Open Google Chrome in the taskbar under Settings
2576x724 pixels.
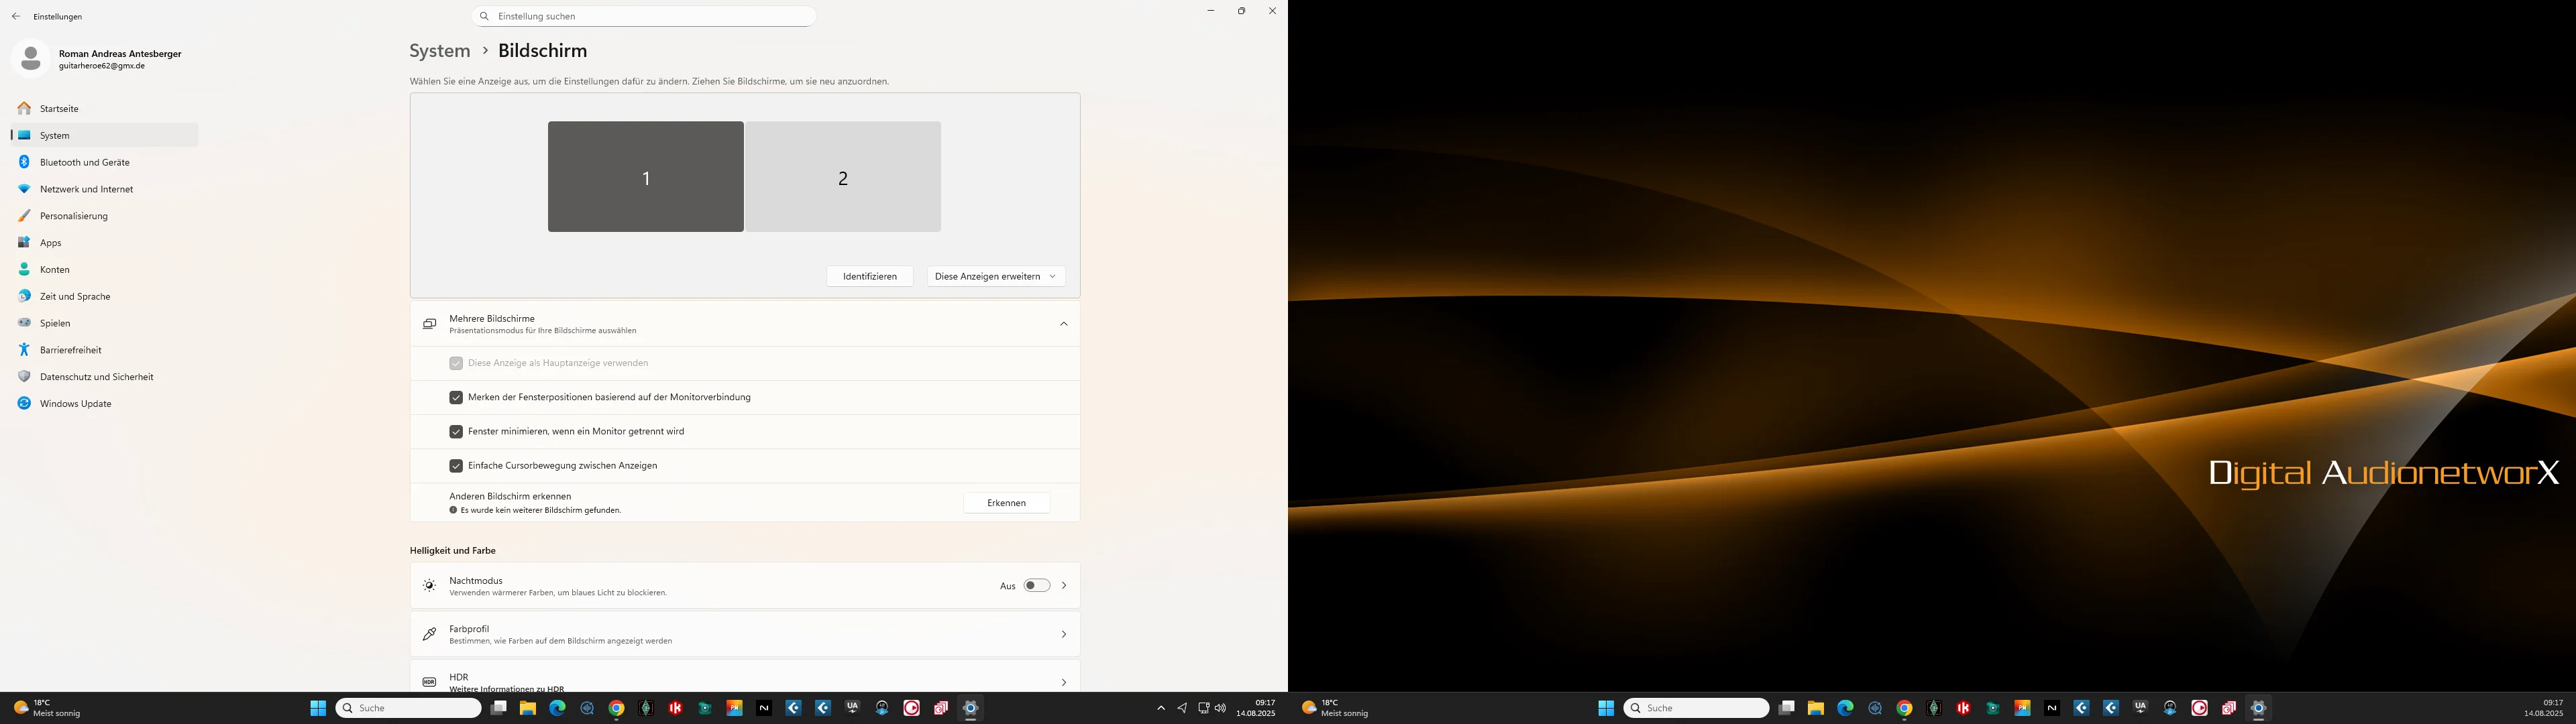617,708
